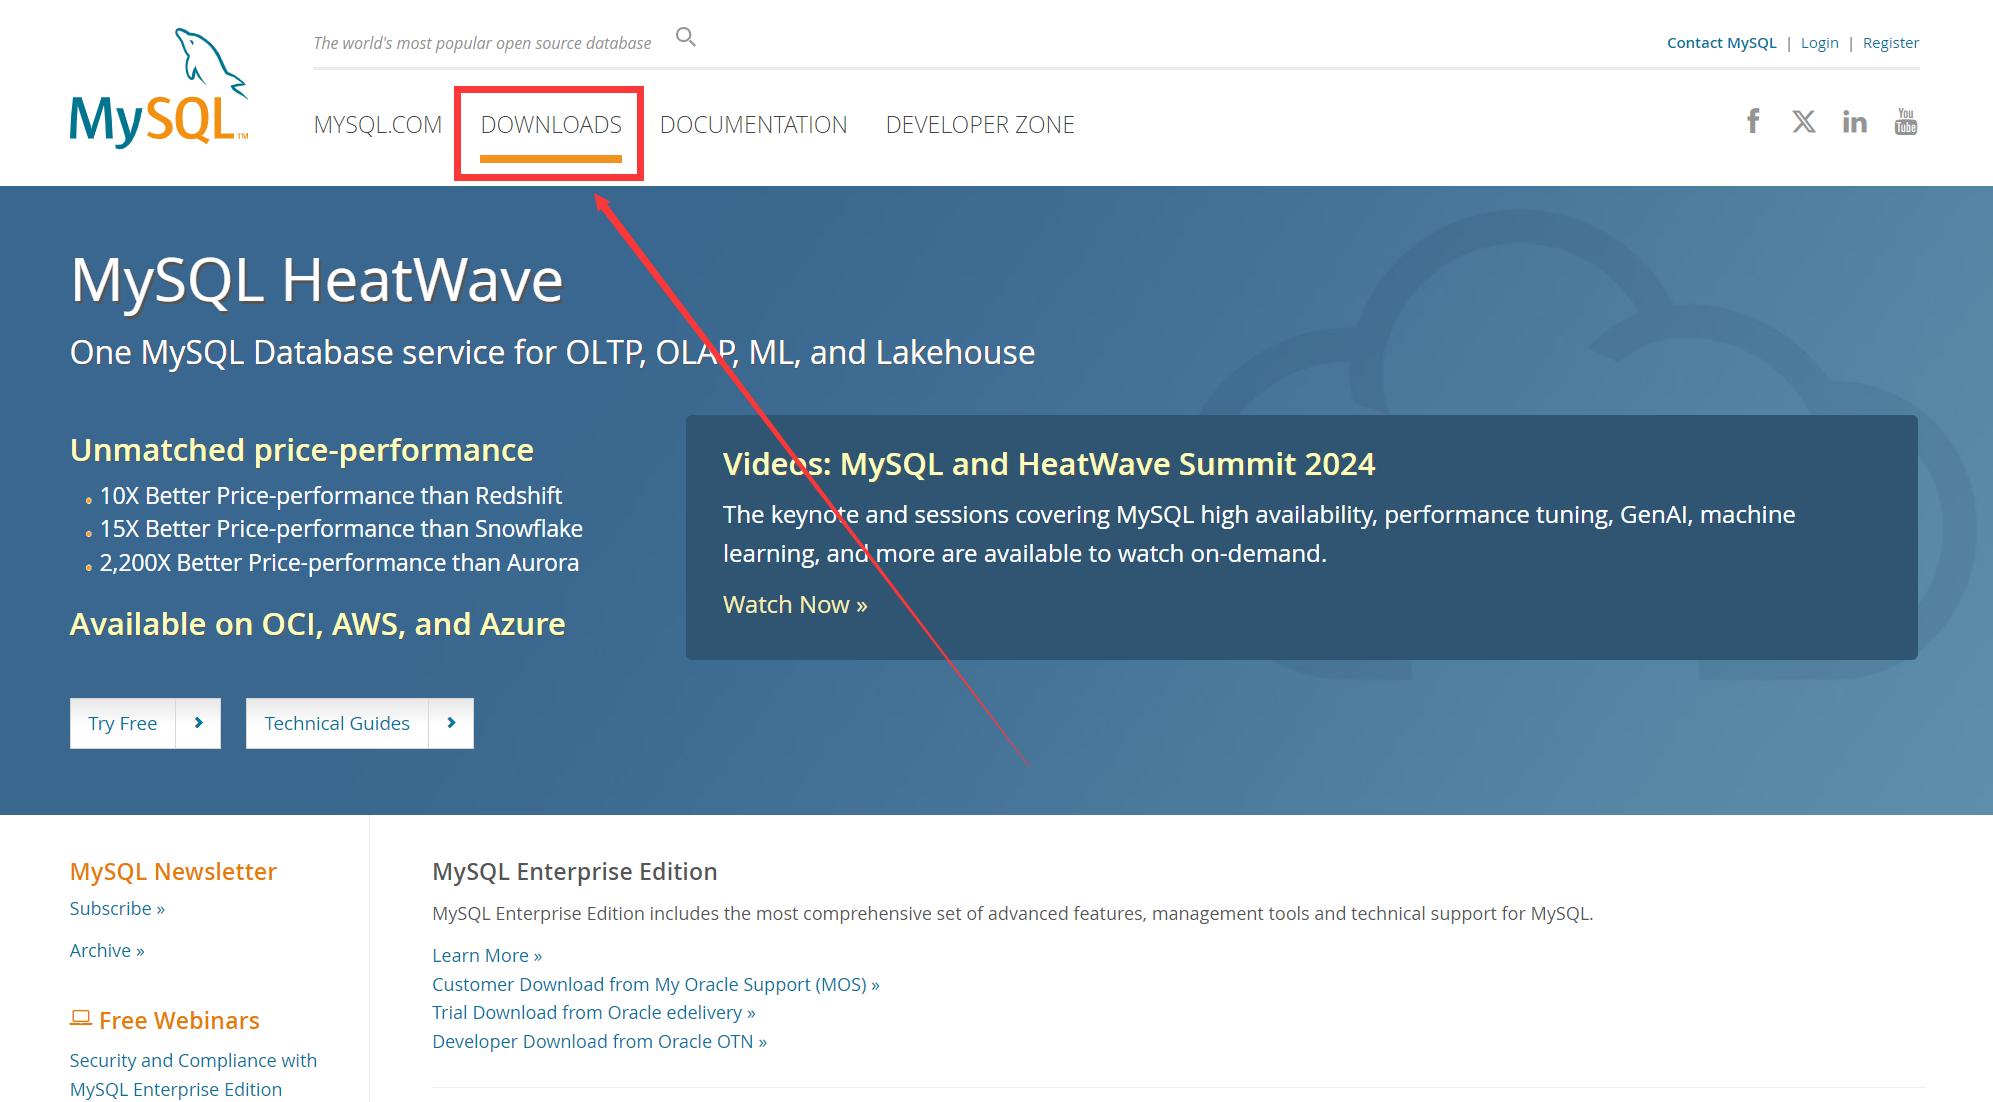The height and width of the screenshot is (1102, 1993).
Task: Open the newsletter Archive link
Action: pos(107,950)
